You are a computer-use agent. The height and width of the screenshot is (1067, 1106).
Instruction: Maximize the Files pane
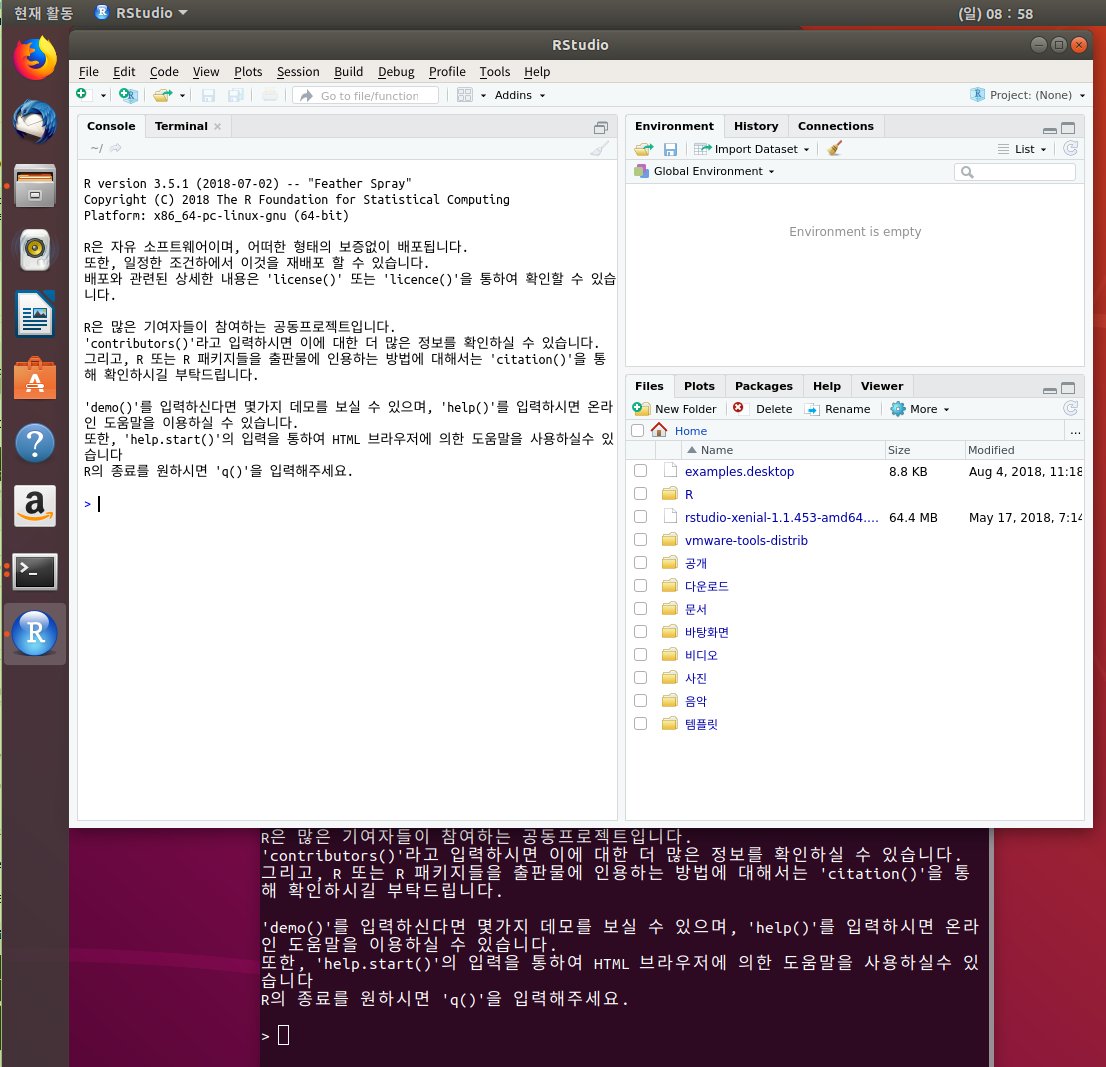1068,389
